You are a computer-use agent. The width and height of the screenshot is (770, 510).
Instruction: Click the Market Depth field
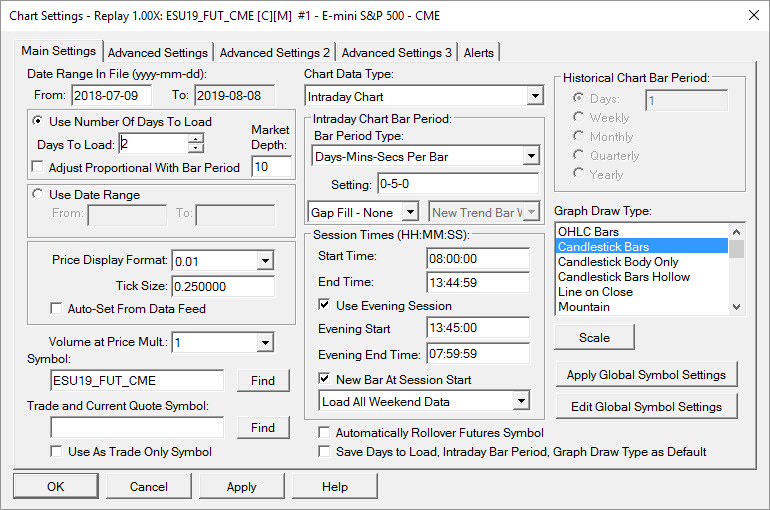[271, 166]
